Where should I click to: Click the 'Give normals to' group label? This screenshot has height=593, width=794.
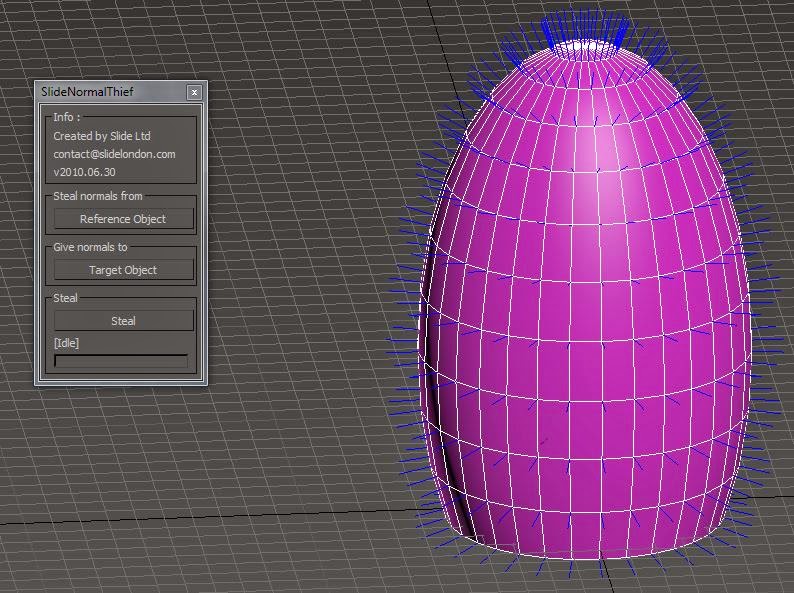(x=90, y=247)
